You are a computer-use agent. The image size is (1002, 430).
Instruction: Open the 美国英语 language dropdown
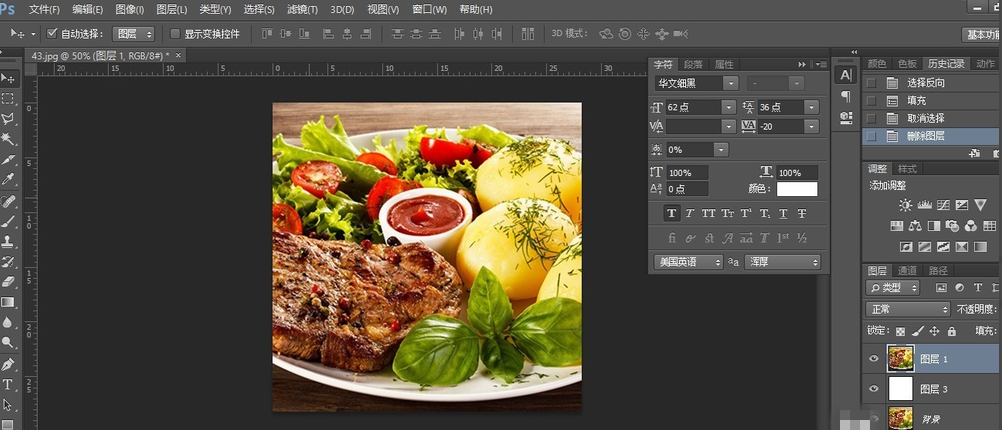(x=688, y=262)
